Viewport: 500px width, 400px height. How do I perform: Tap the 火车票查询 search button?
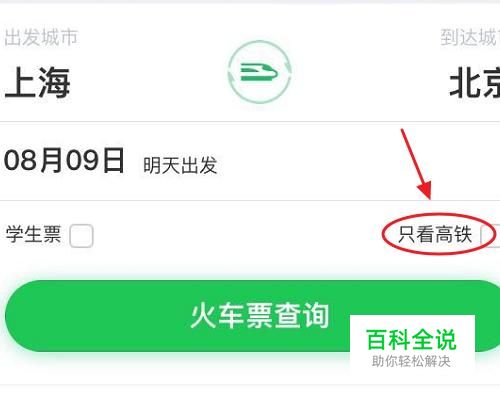point(252,316)
